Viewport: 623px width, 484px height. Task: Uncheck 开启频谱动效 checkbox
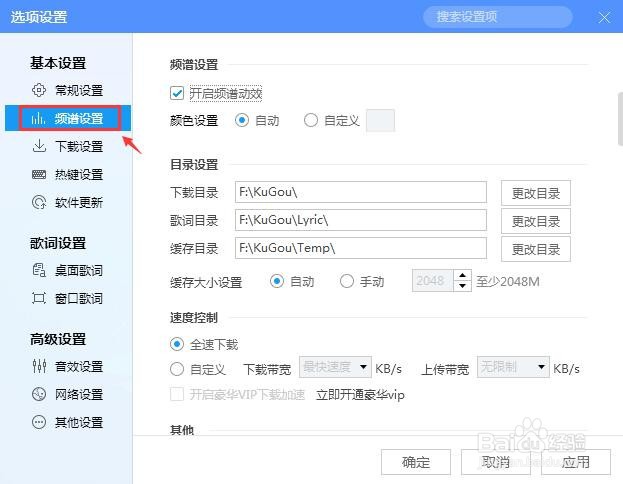[x=177, y=93]
